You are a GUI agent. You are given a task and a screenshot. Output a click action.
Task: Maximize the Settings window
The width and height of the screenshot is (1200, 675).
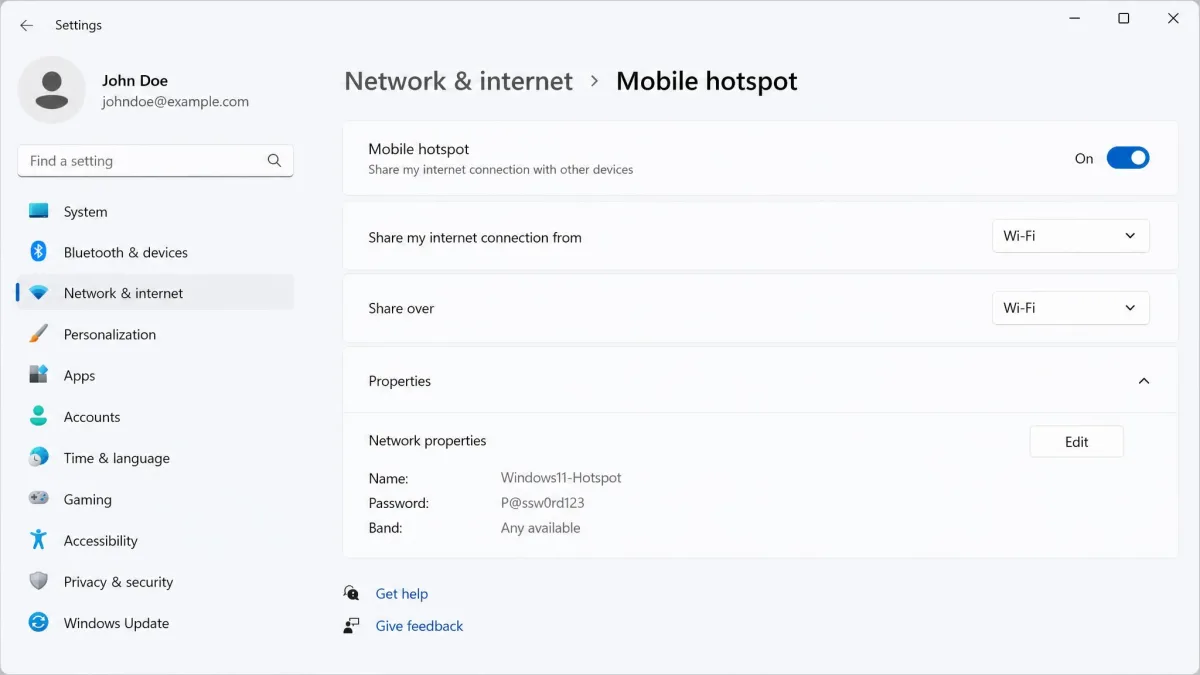point(1123,19)
